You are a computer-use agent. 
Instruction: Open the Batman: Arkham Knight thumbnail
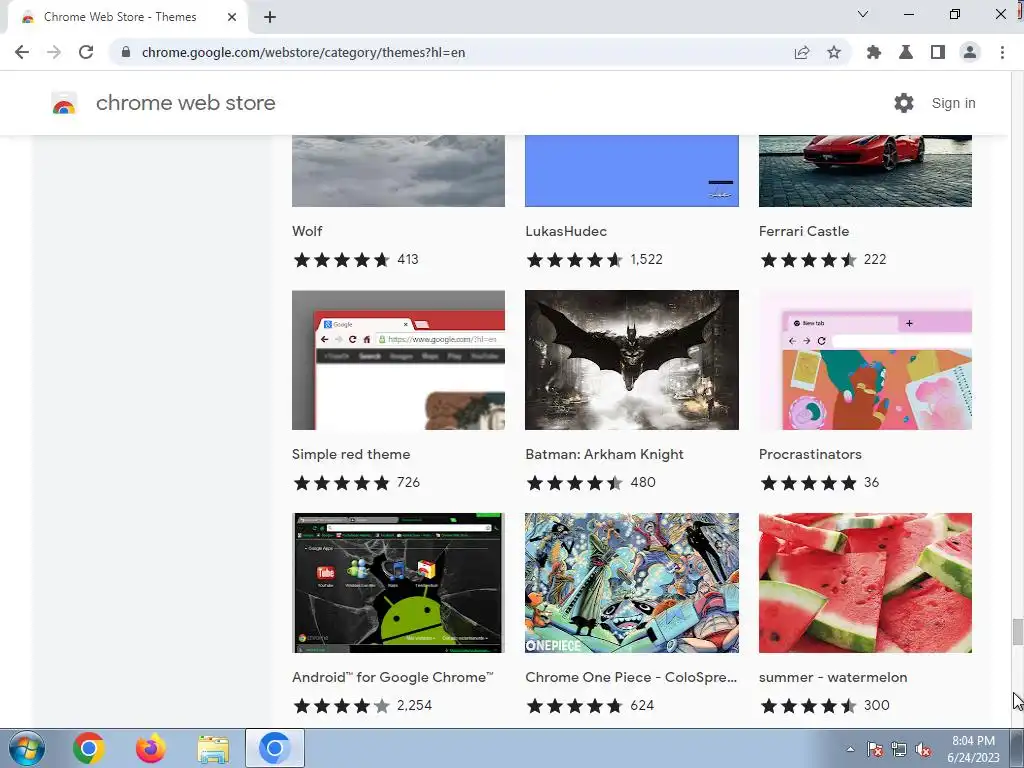coord(632,360)
